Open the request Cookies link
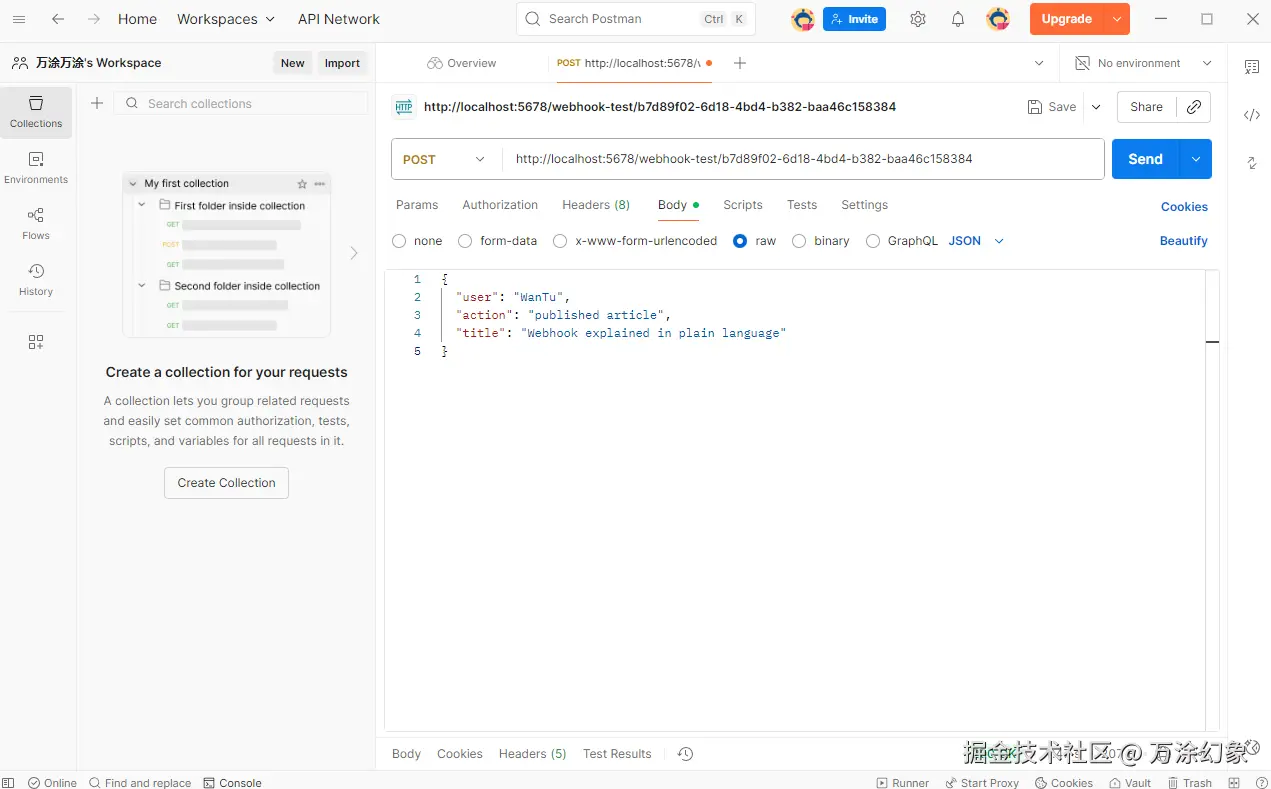 1184,207
